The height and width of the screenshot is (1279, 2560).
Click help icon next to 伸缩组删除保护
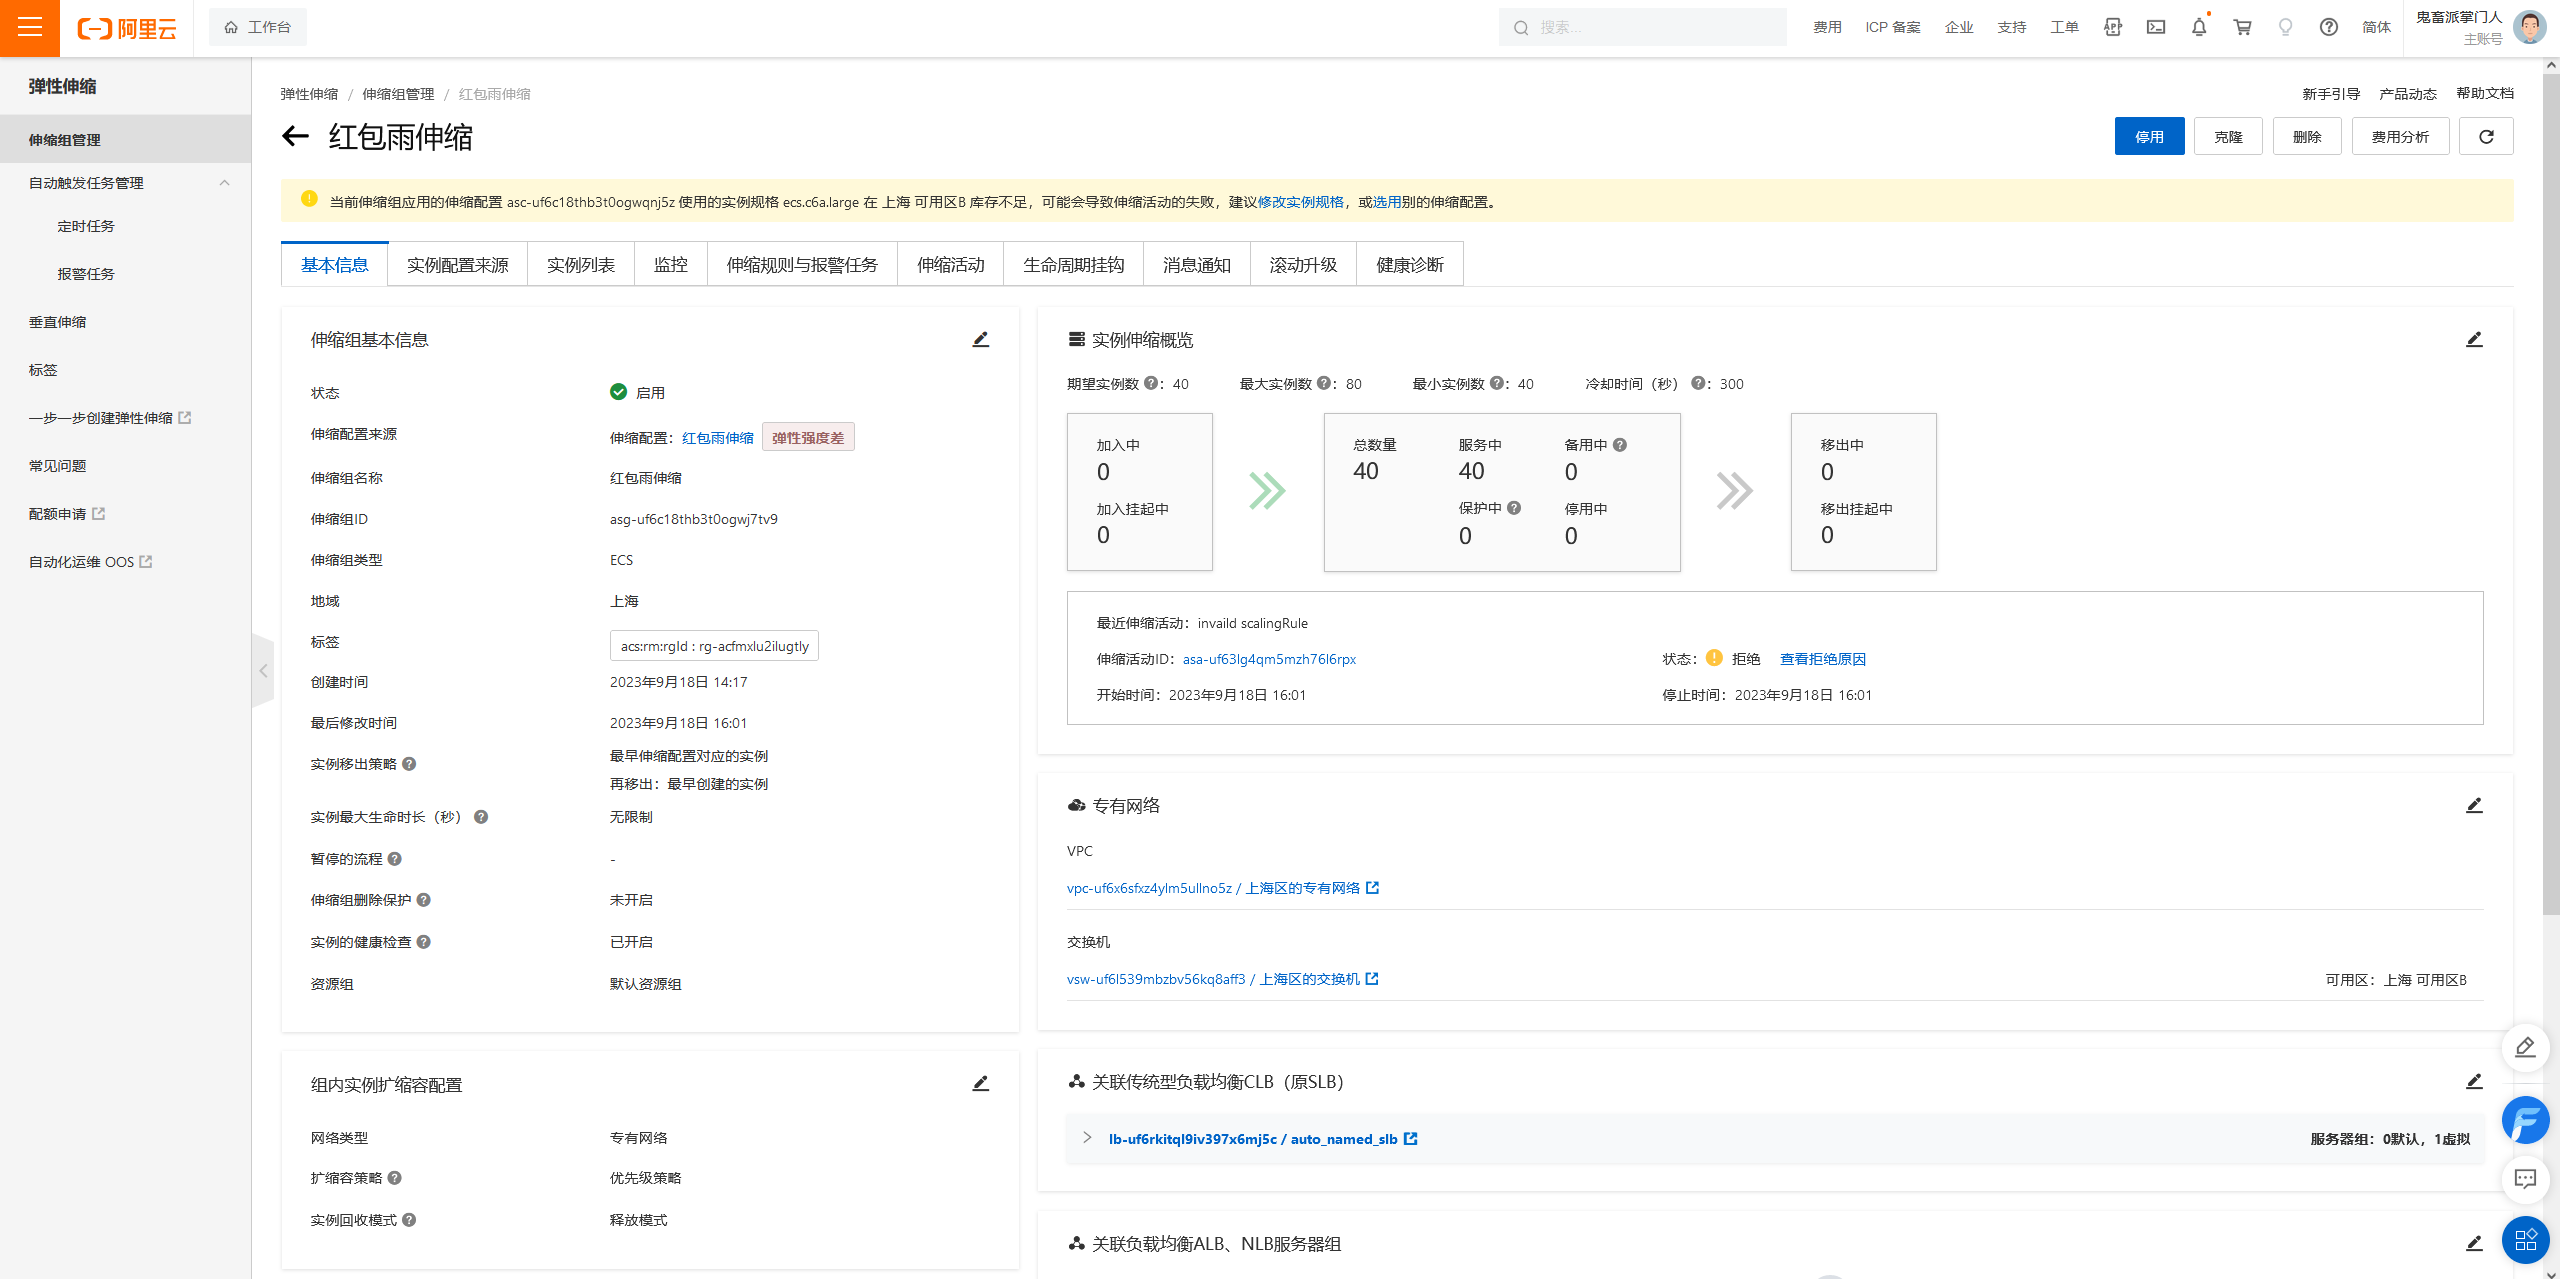(x=424, y=900)
